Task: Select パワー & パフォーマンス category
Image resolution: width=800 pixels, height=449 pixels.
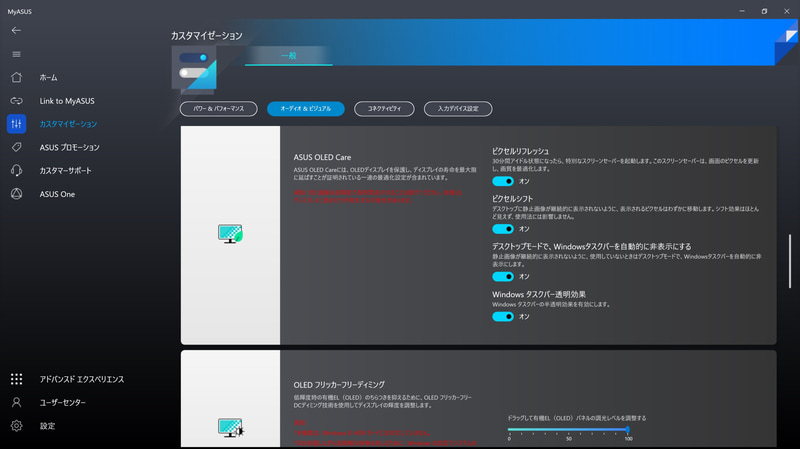Action: [x=218, y=109]
